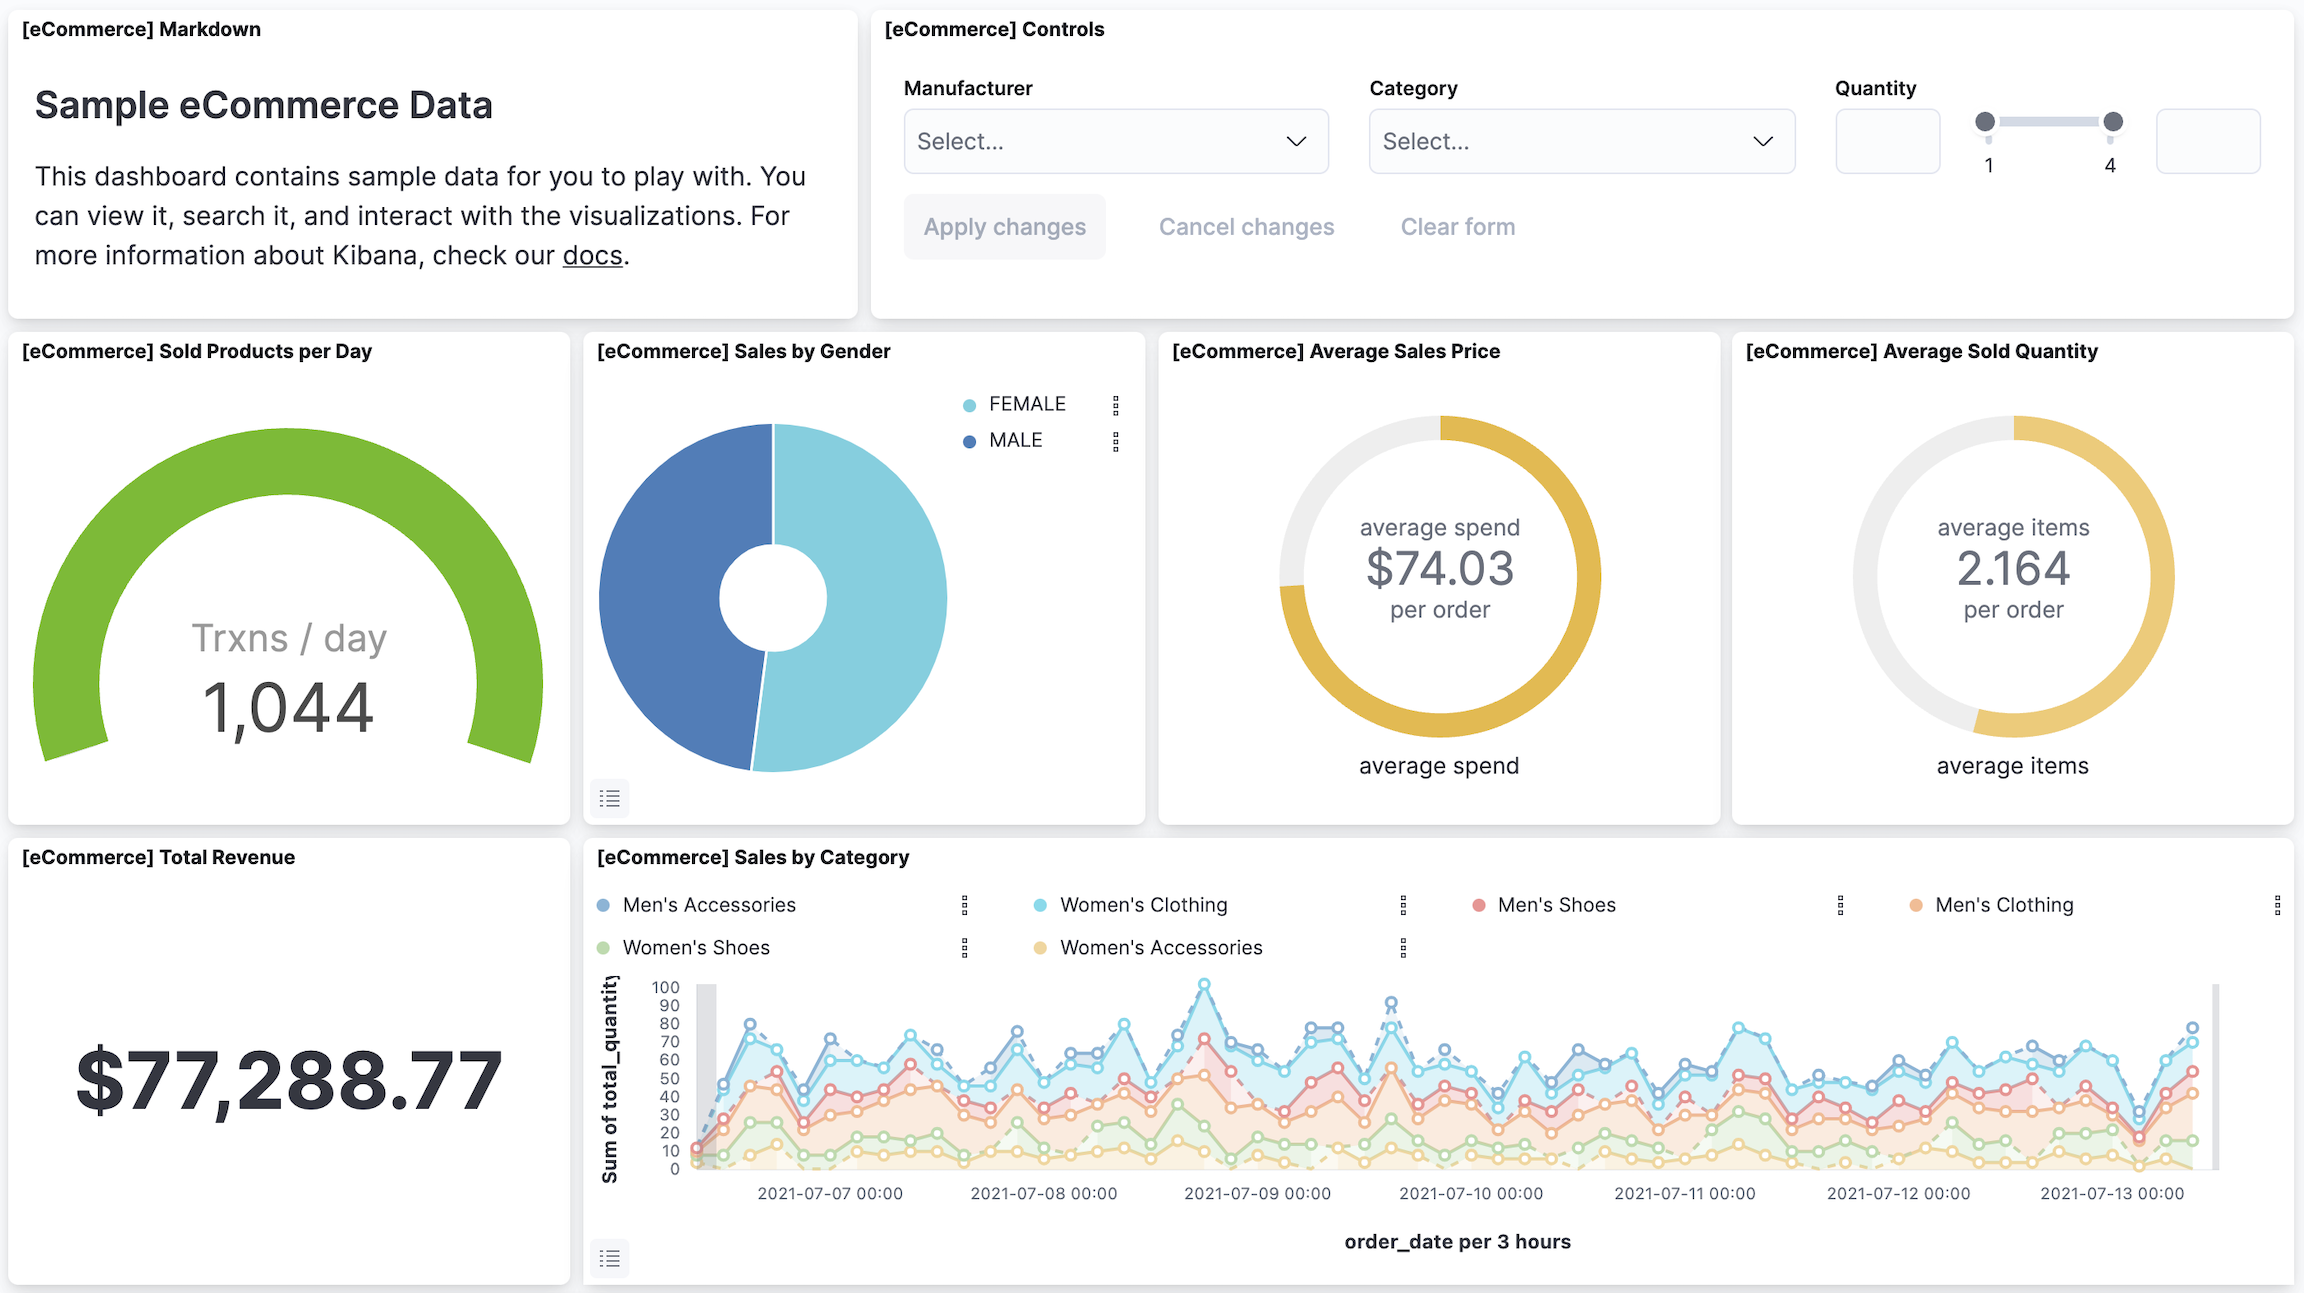Open options for Men's Shoes legend entry
2304x1293 pixels.
[x=1840, y=905]
